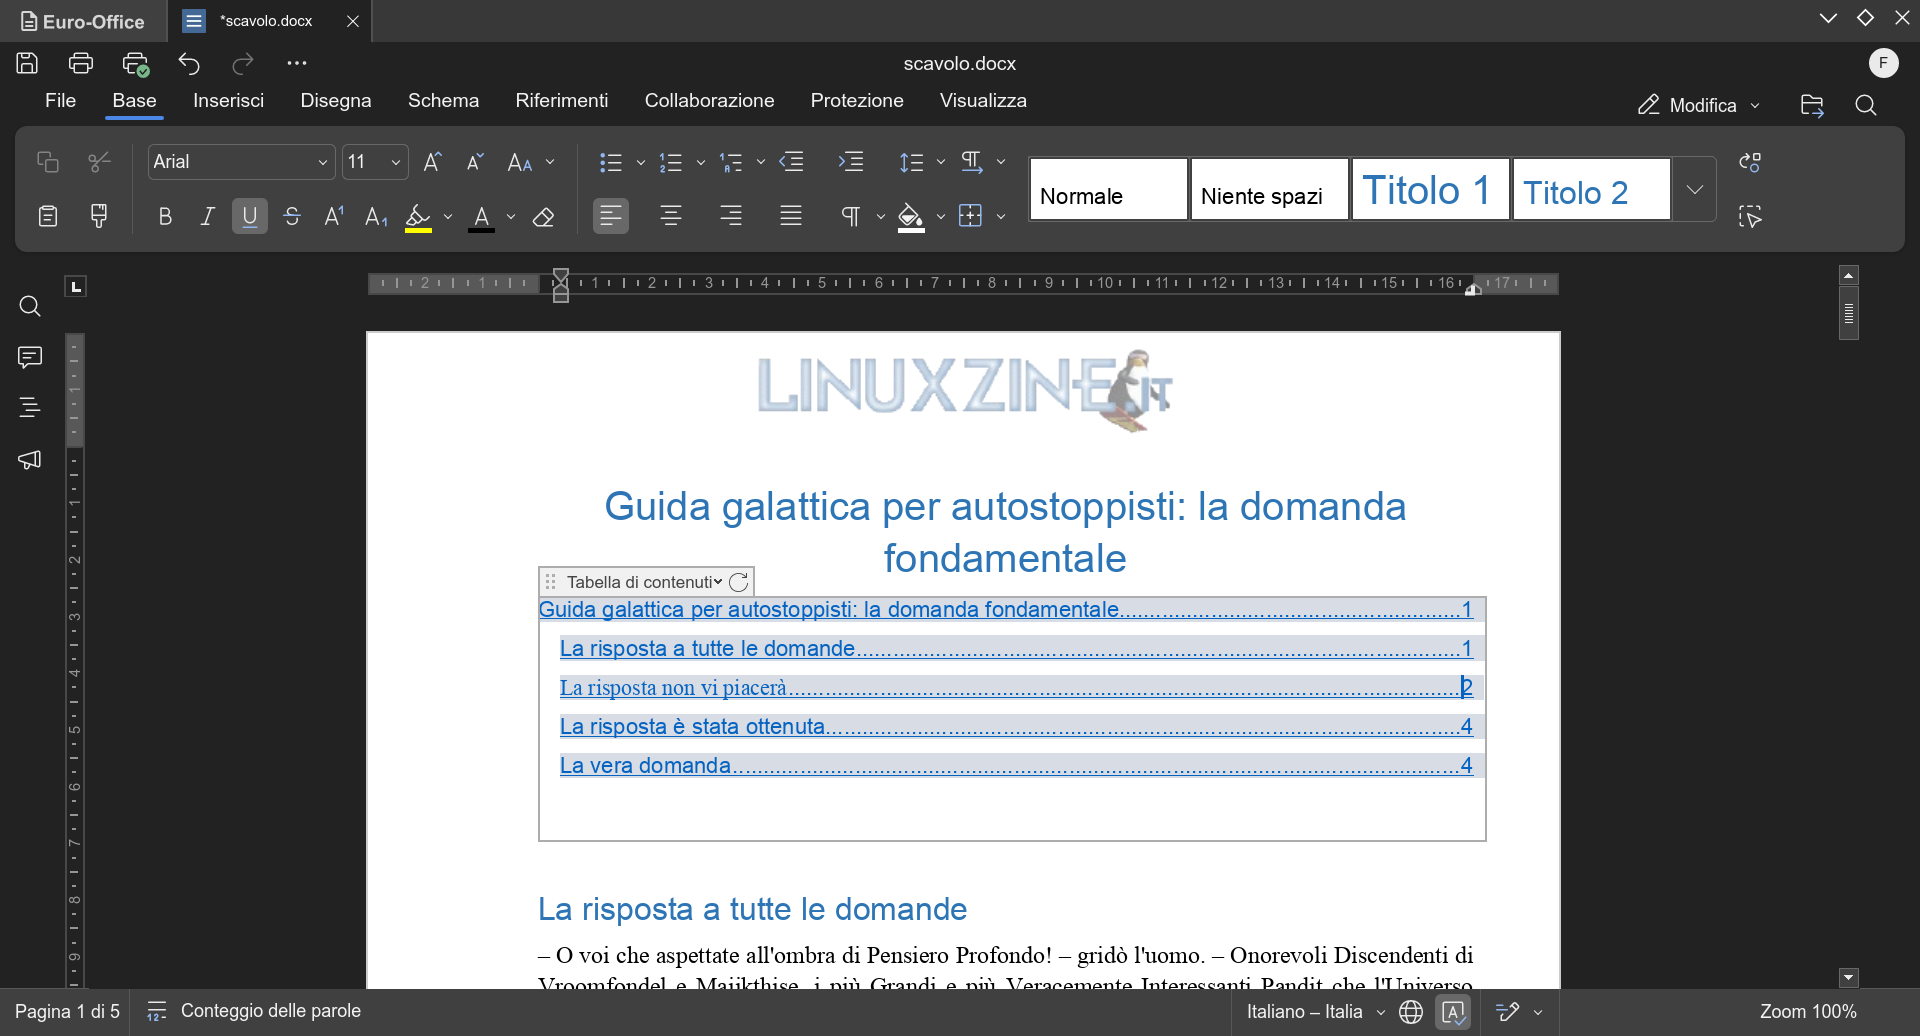Decrease indent
This screenshot has width=1920, height=1036.
[x=792, y=162]
